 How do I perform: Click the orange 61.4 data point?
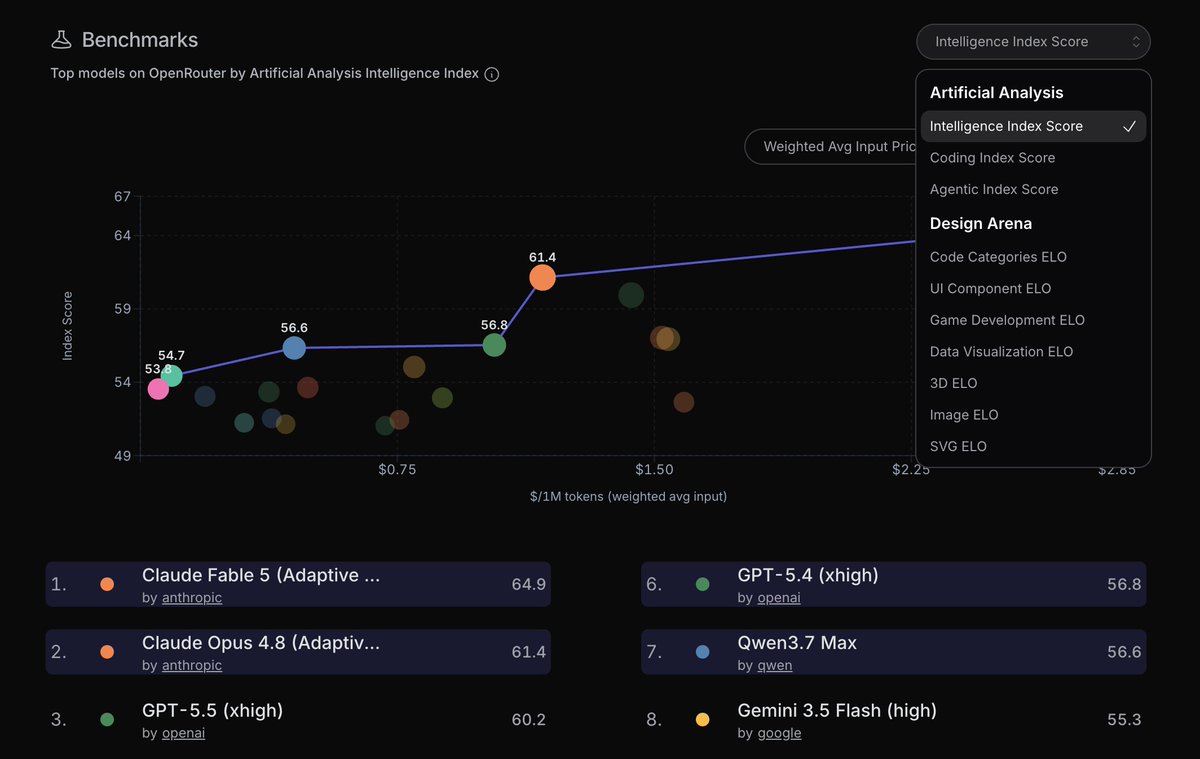coord(542,278)
